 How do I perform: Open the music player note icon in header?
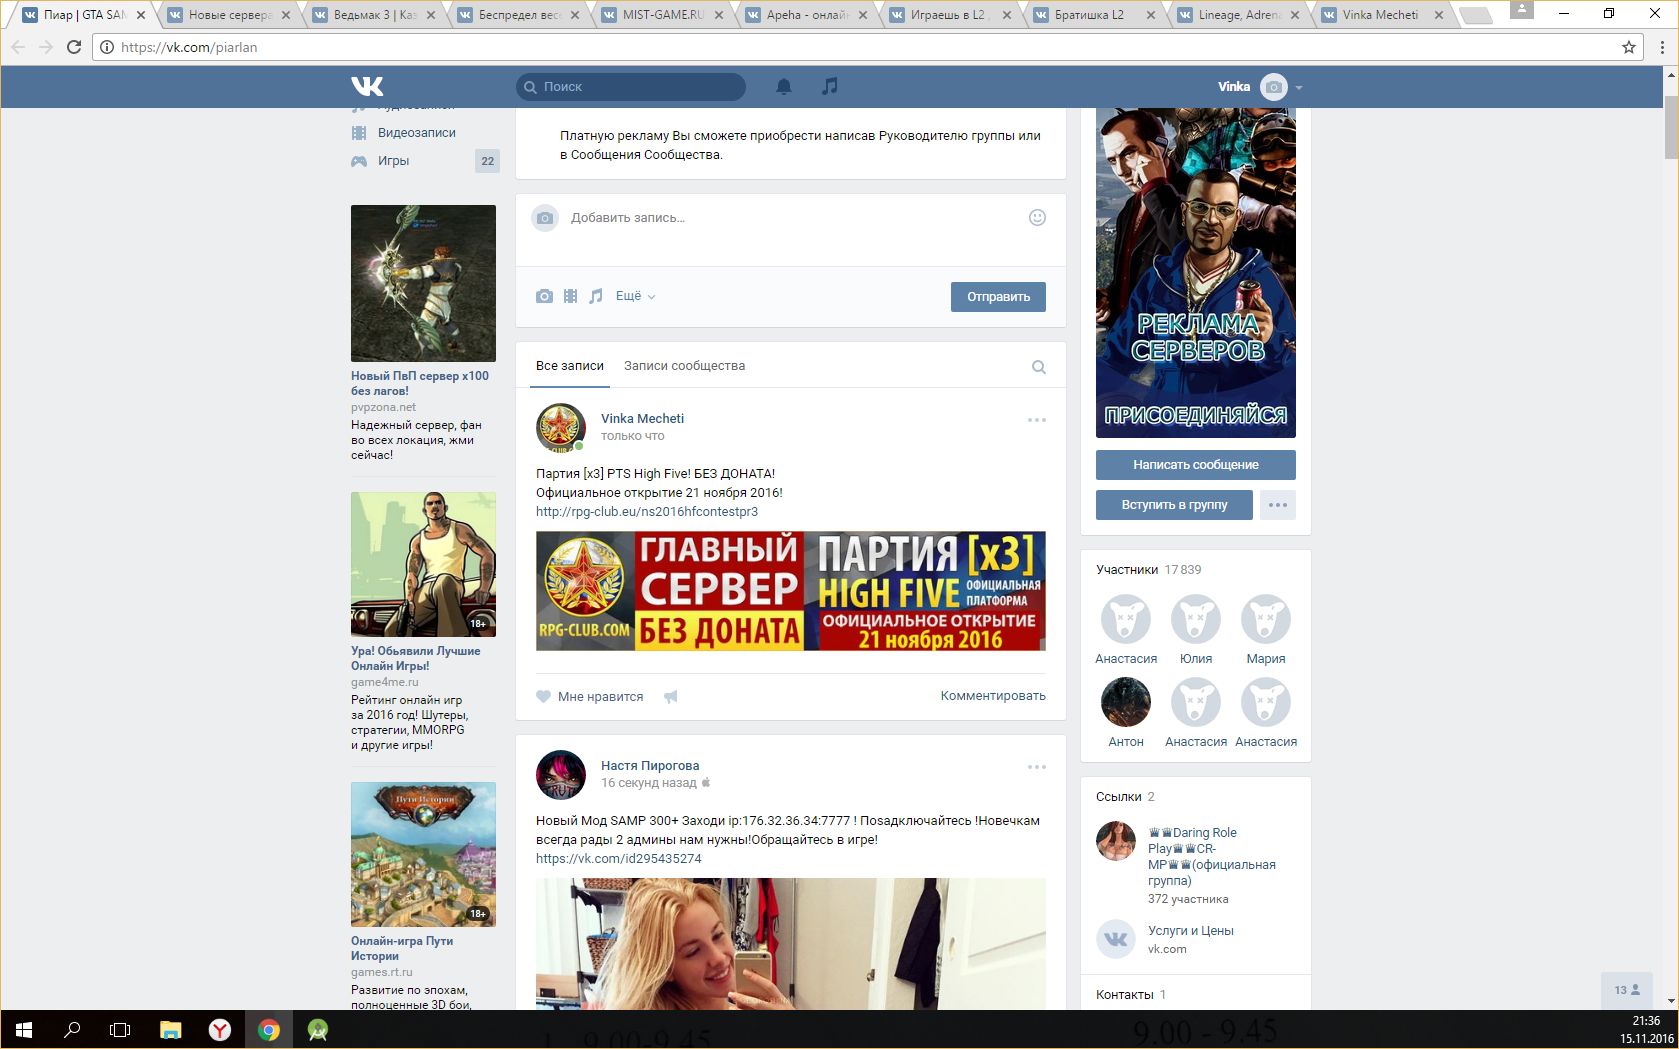829,87
